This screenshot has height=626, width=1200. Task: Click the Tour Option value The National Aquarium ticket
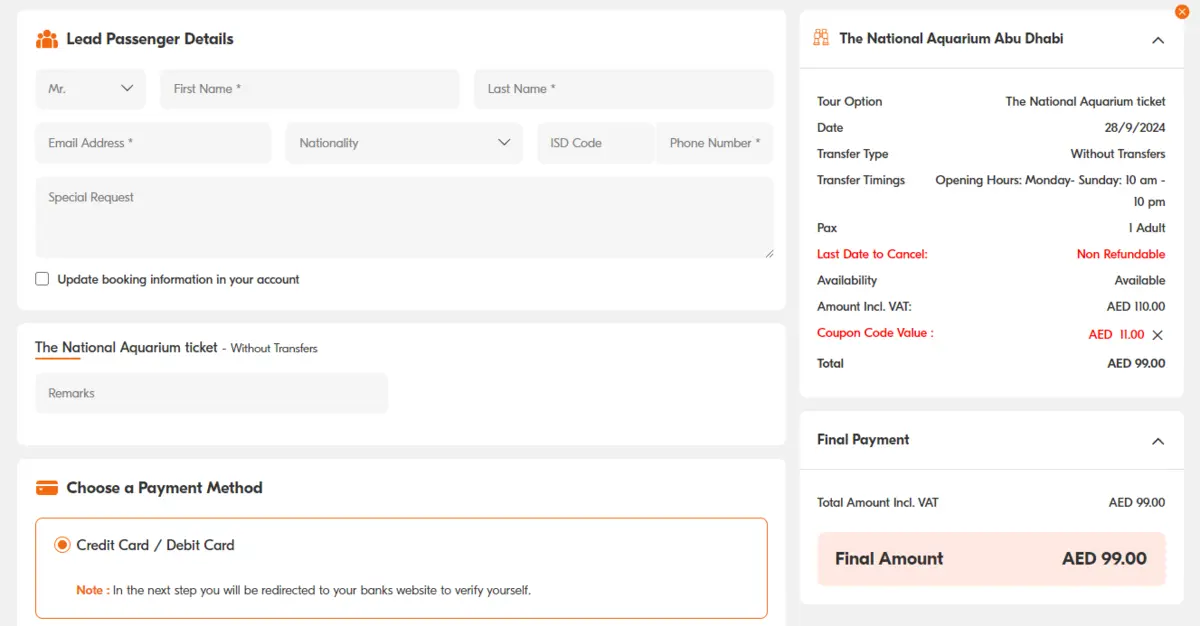tap(1086, 102)
